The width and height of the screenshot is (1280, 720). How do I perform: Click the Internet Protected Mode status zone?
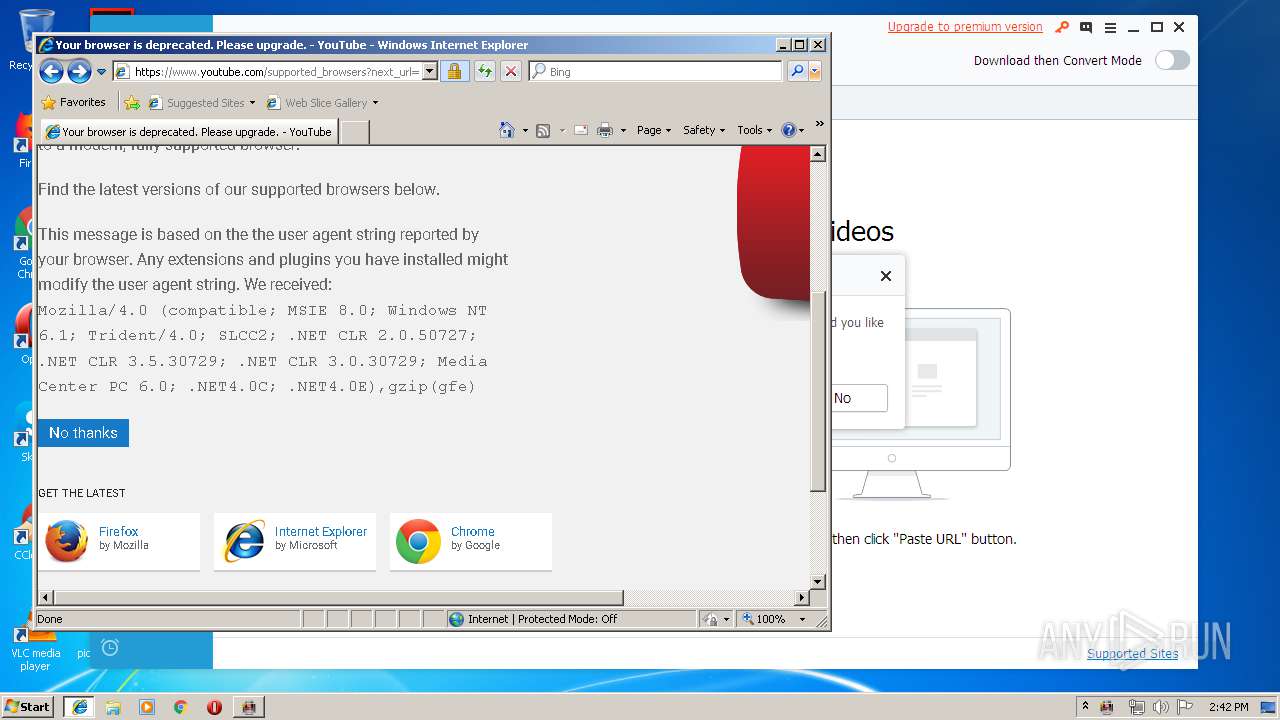[x=571, y=619]
